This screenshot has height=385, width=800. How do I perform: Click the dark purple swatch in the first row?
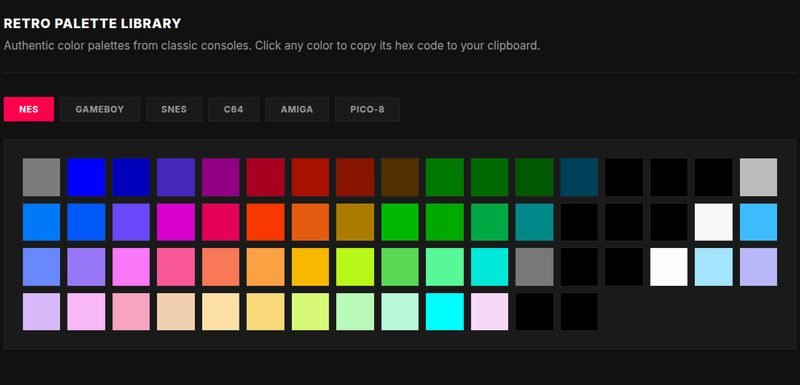(220, 177)
